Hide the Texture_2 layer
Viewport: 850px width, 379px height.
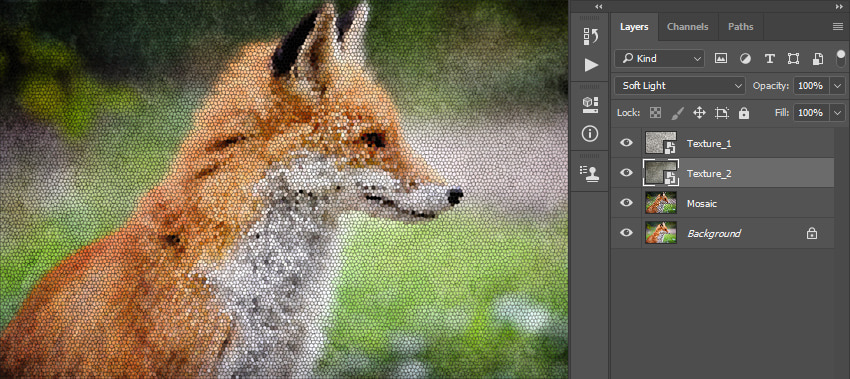627,173
